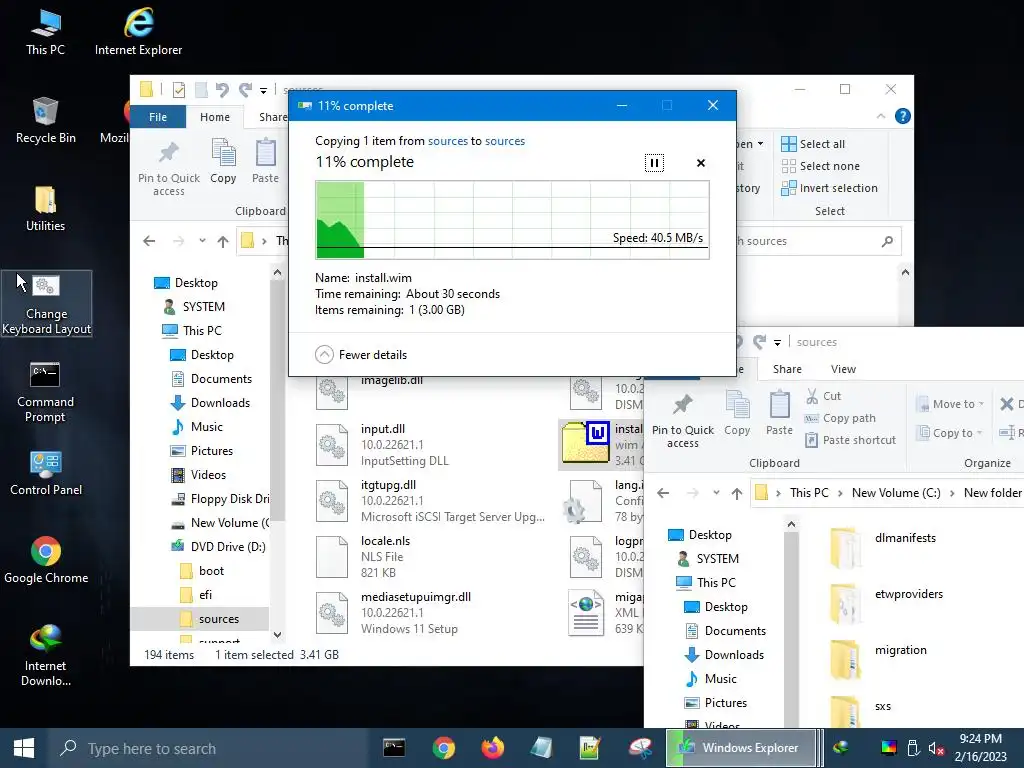Open the dlmanifests folder
The image size is (1024, 768).
point(882,547)
